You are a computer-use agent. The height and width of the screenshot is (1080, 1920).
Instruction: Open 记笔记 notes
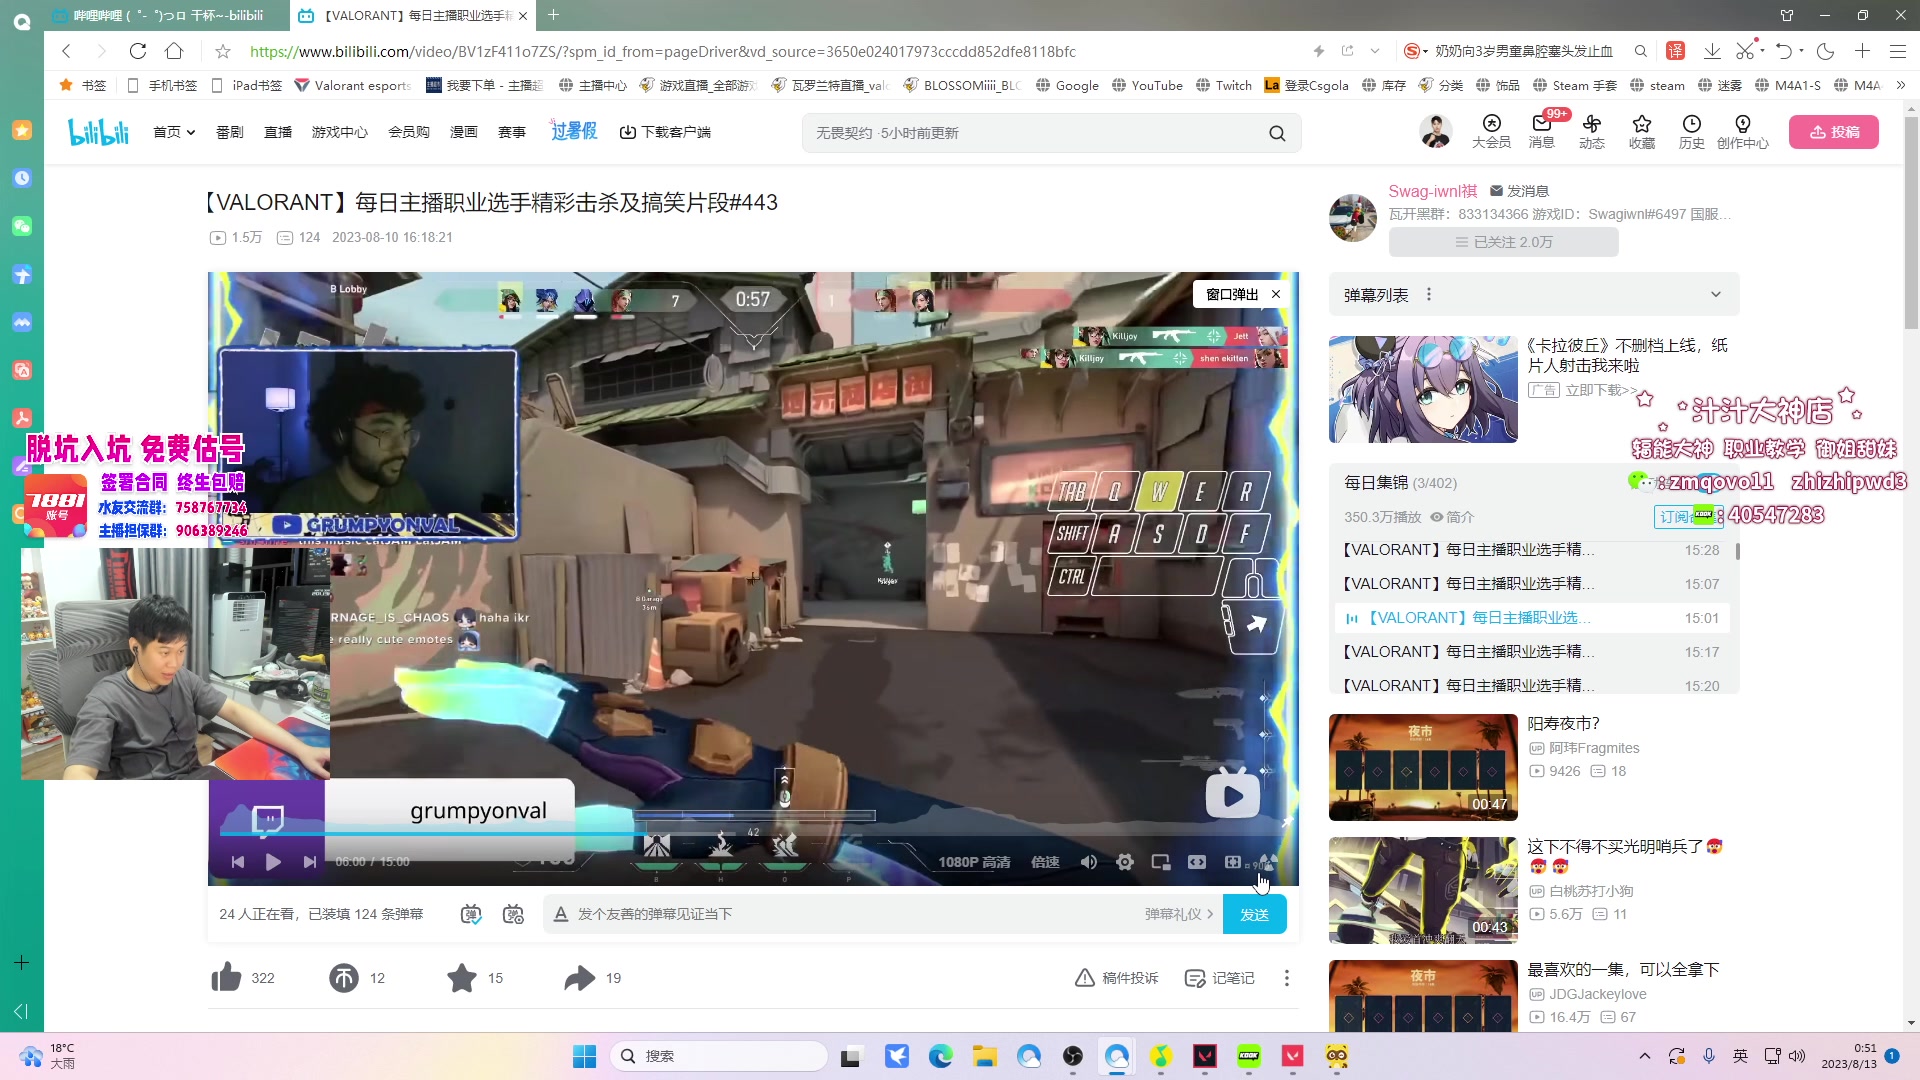1219,977
